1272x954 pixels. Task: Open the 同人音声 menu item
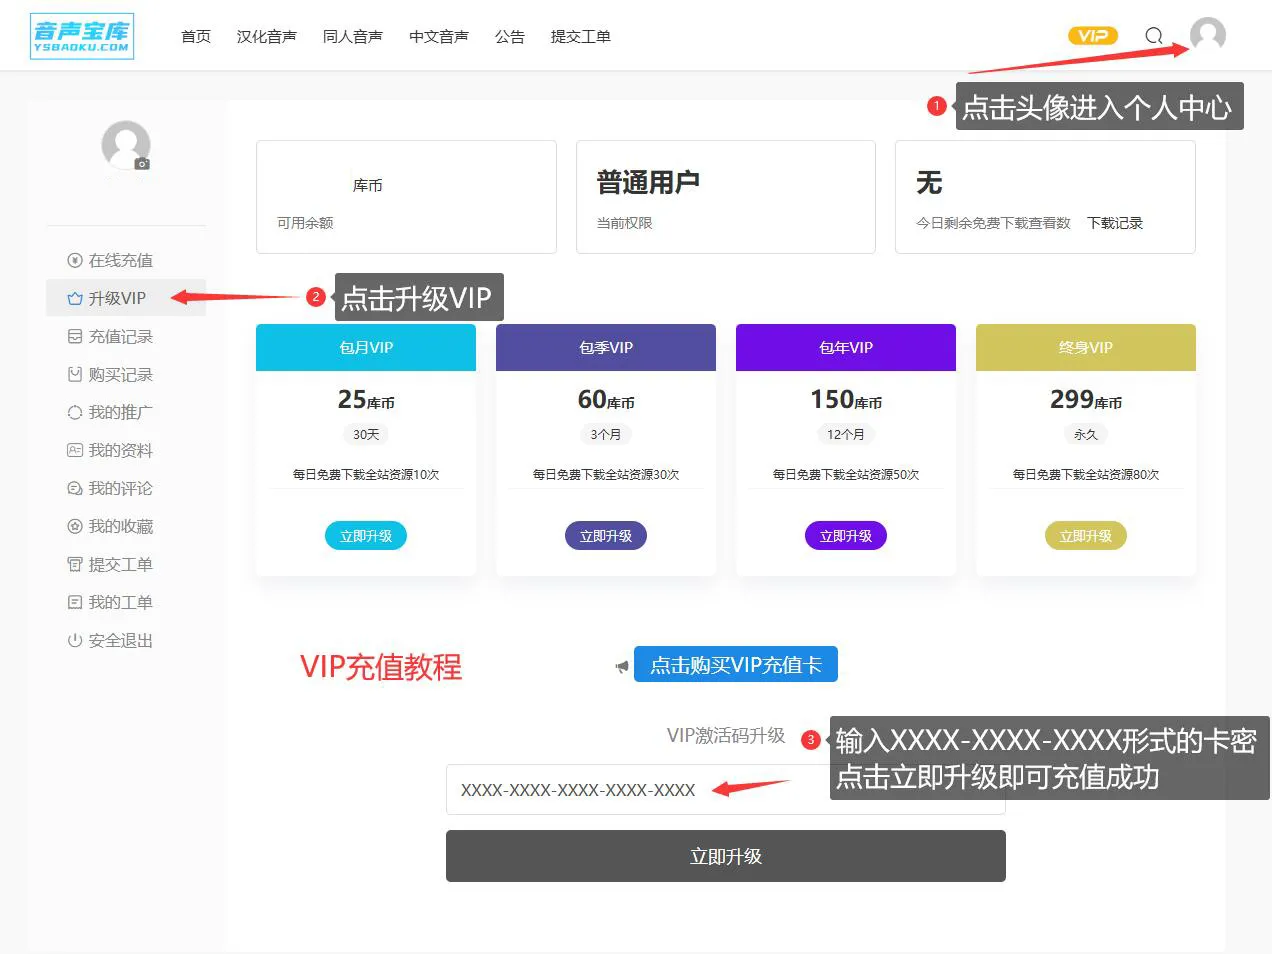tap(352, 36)
